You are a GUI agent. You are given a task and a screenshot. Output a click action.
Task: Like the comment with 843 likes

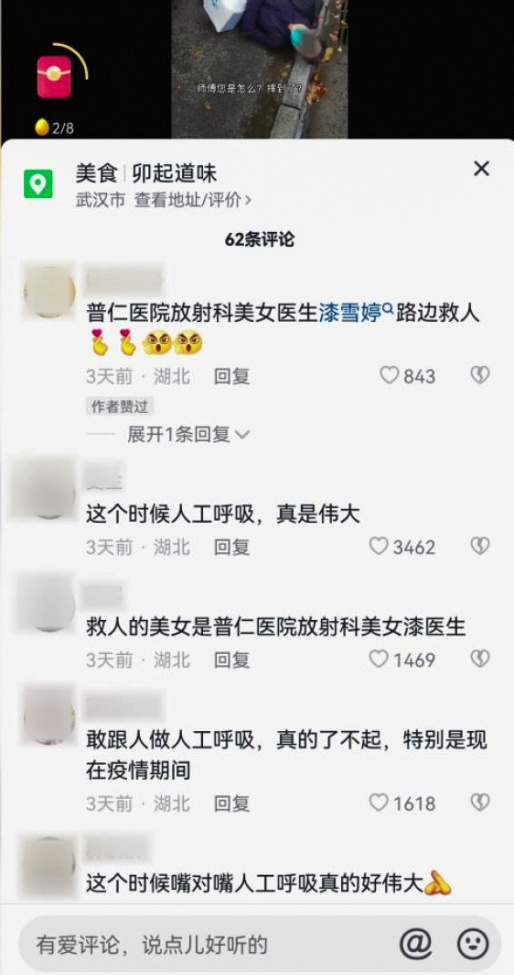coord(389,375)
